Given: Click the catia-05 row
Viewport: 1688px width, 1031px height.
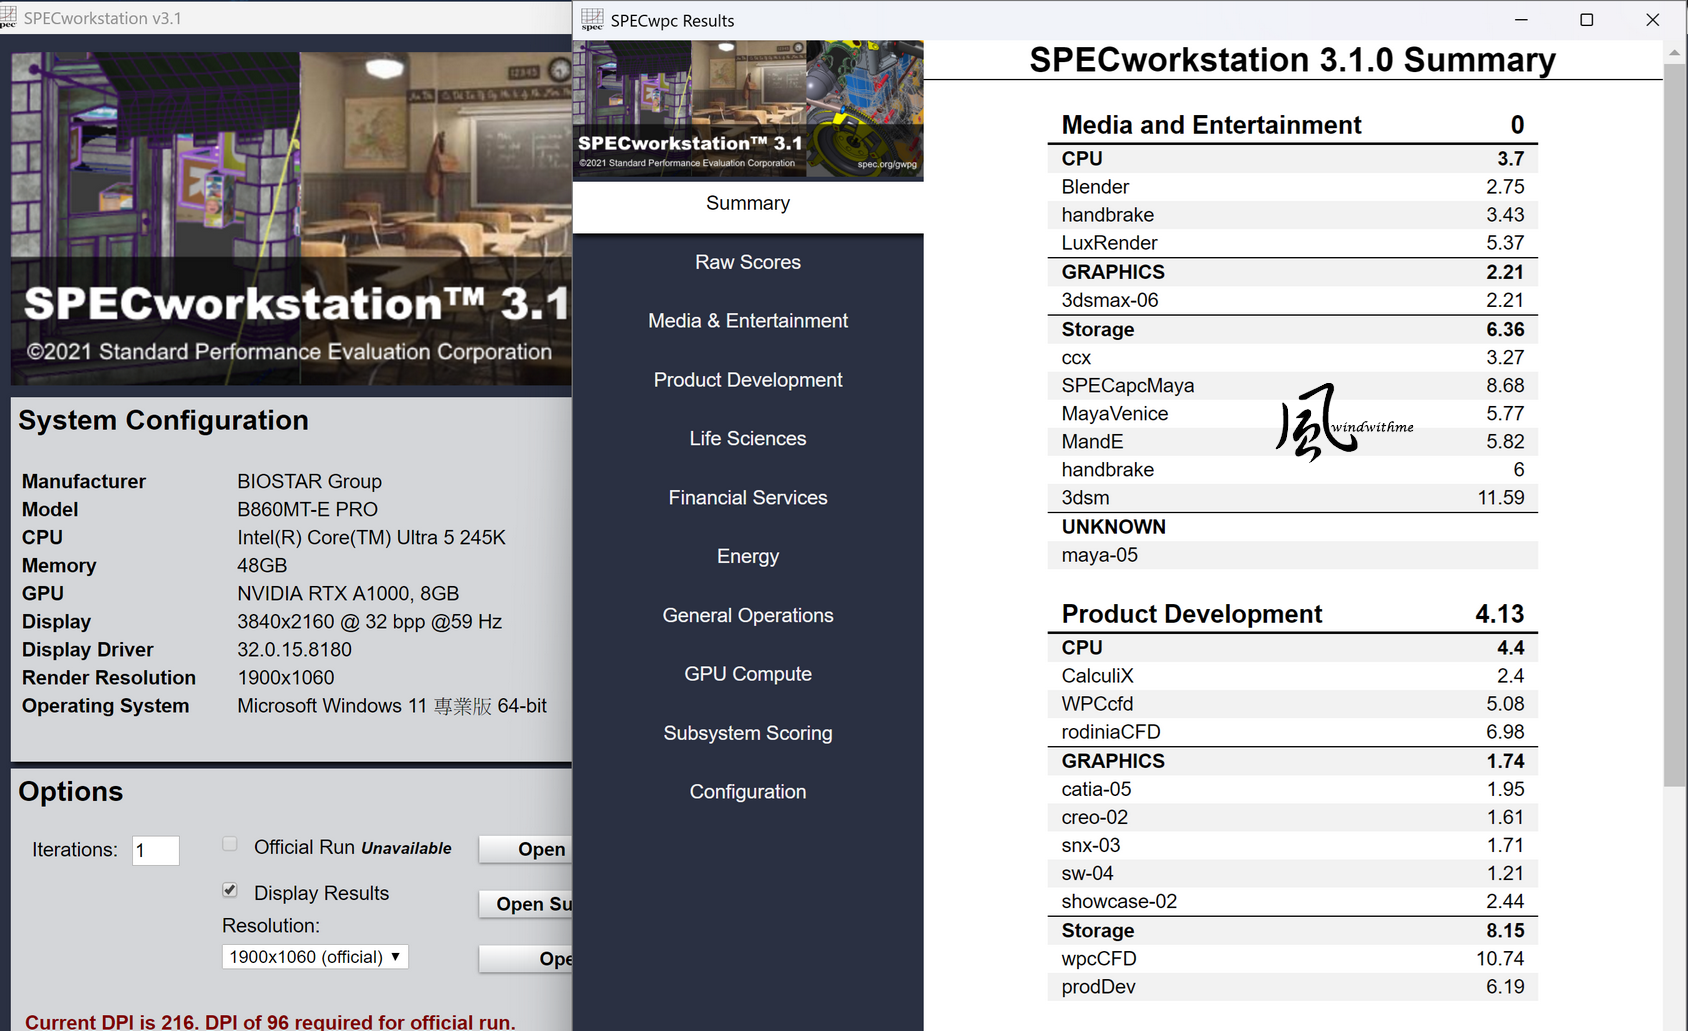Looking at the screenshot, I should coord(1293,789).
